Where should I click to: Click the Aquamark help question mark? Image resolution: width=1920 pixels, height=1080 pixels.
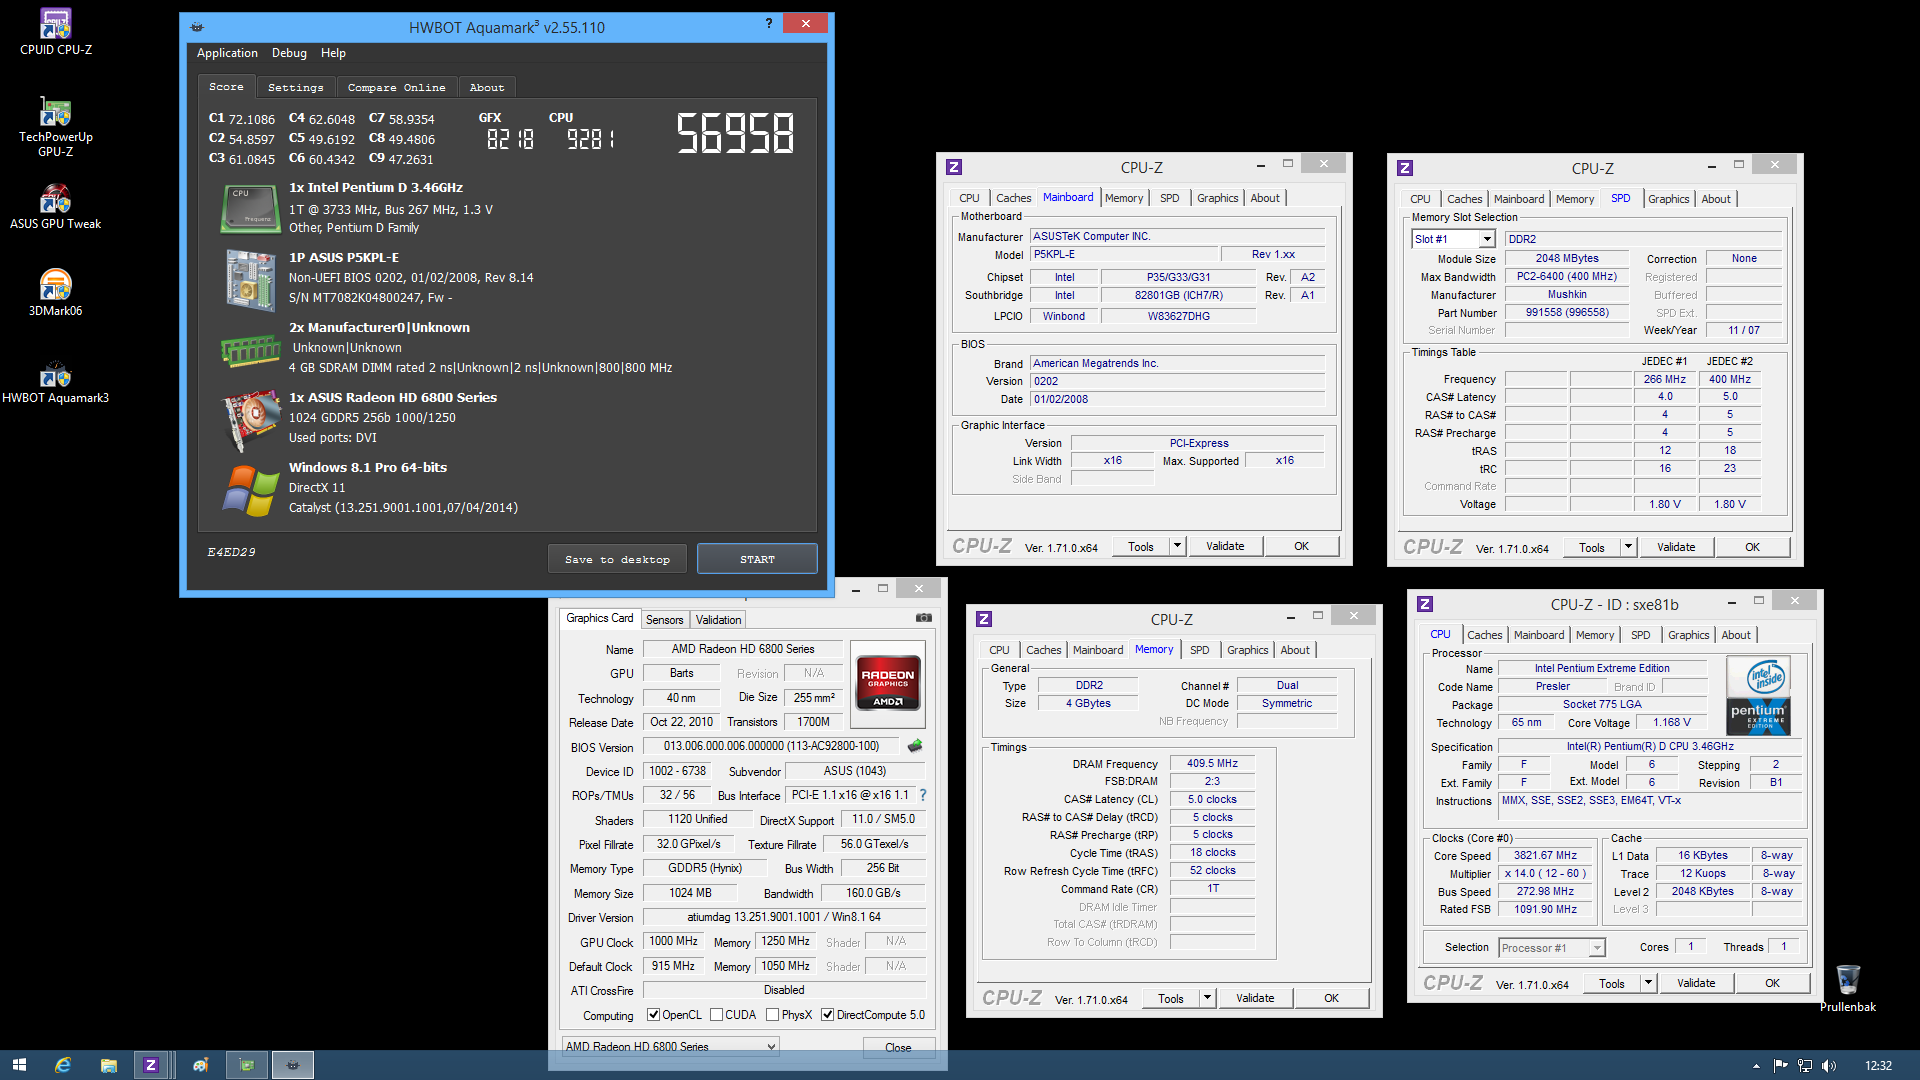[769, 23]
